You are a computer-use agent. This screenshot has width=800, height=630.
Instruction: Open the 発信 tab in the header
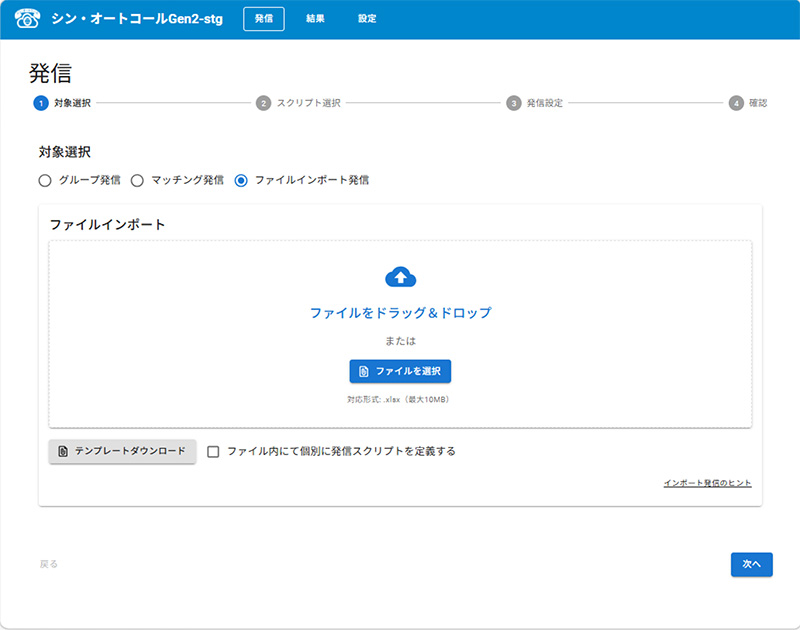264,19
